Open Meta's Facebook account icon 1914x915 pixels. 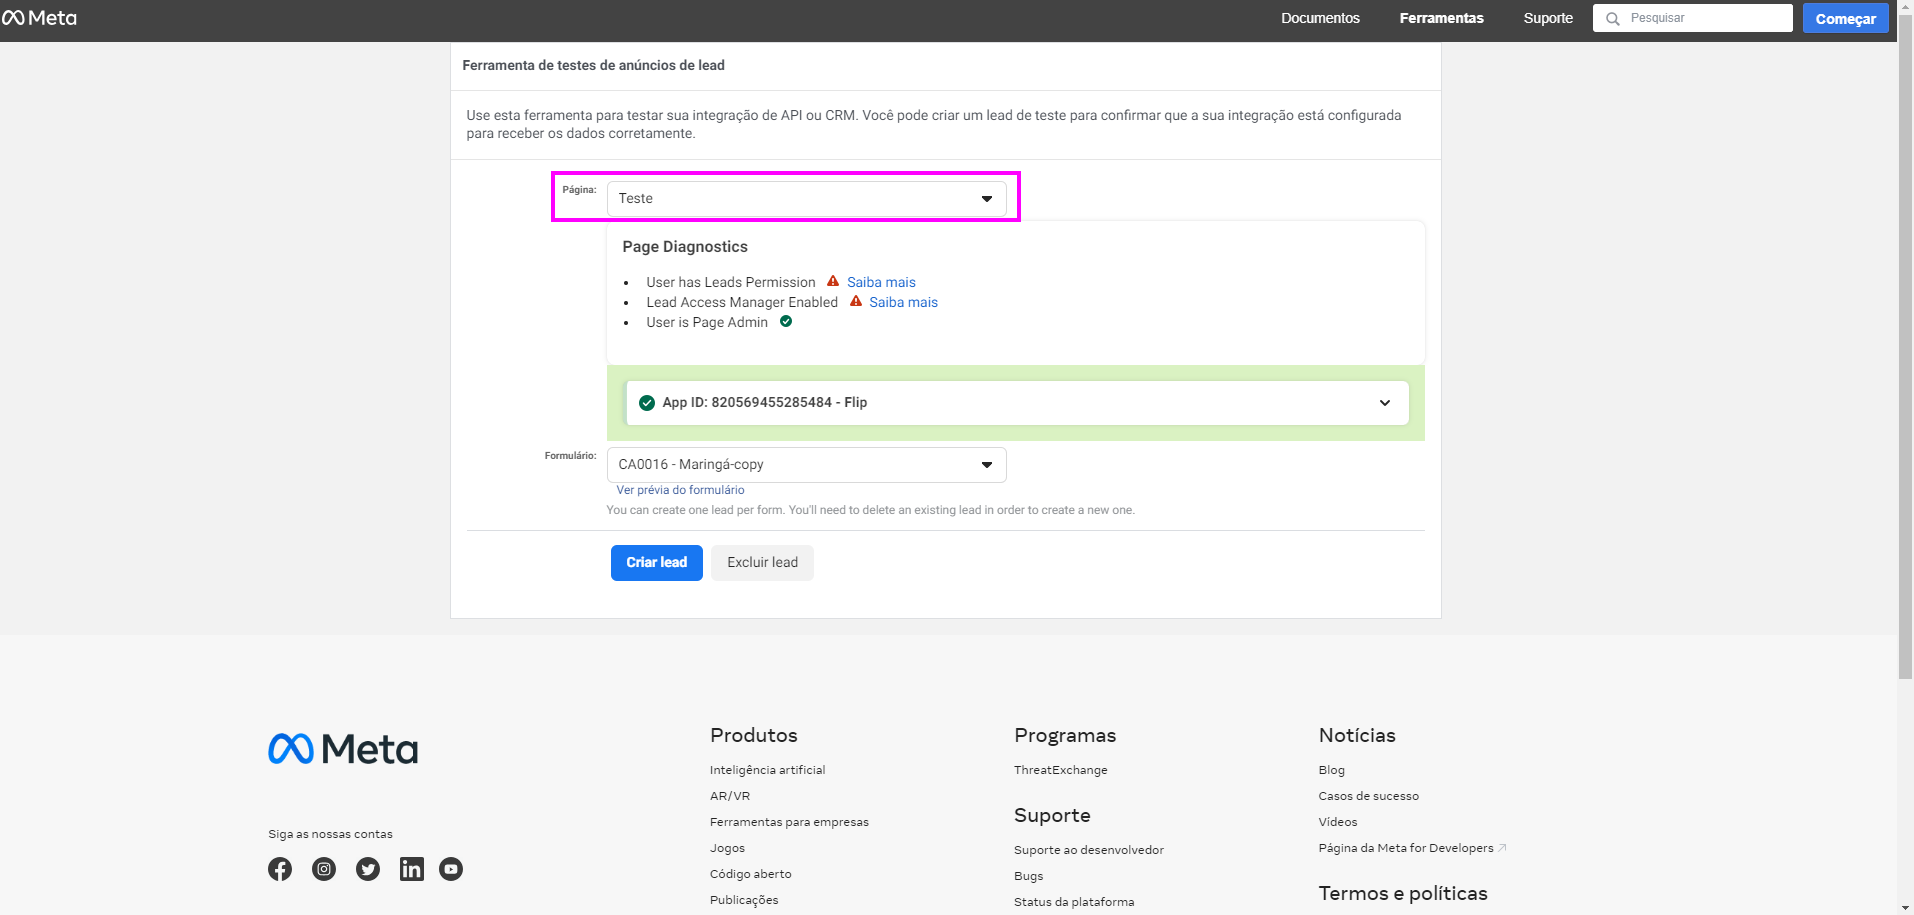[x=280, y=869]
